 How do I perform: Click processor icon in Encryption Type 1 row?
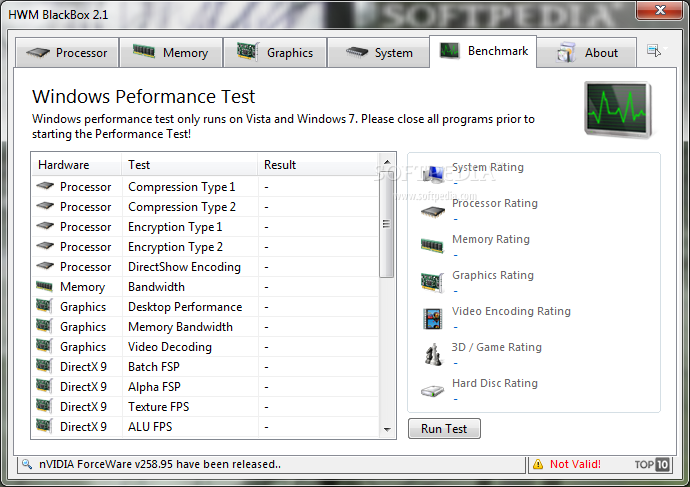click(45, 226)
